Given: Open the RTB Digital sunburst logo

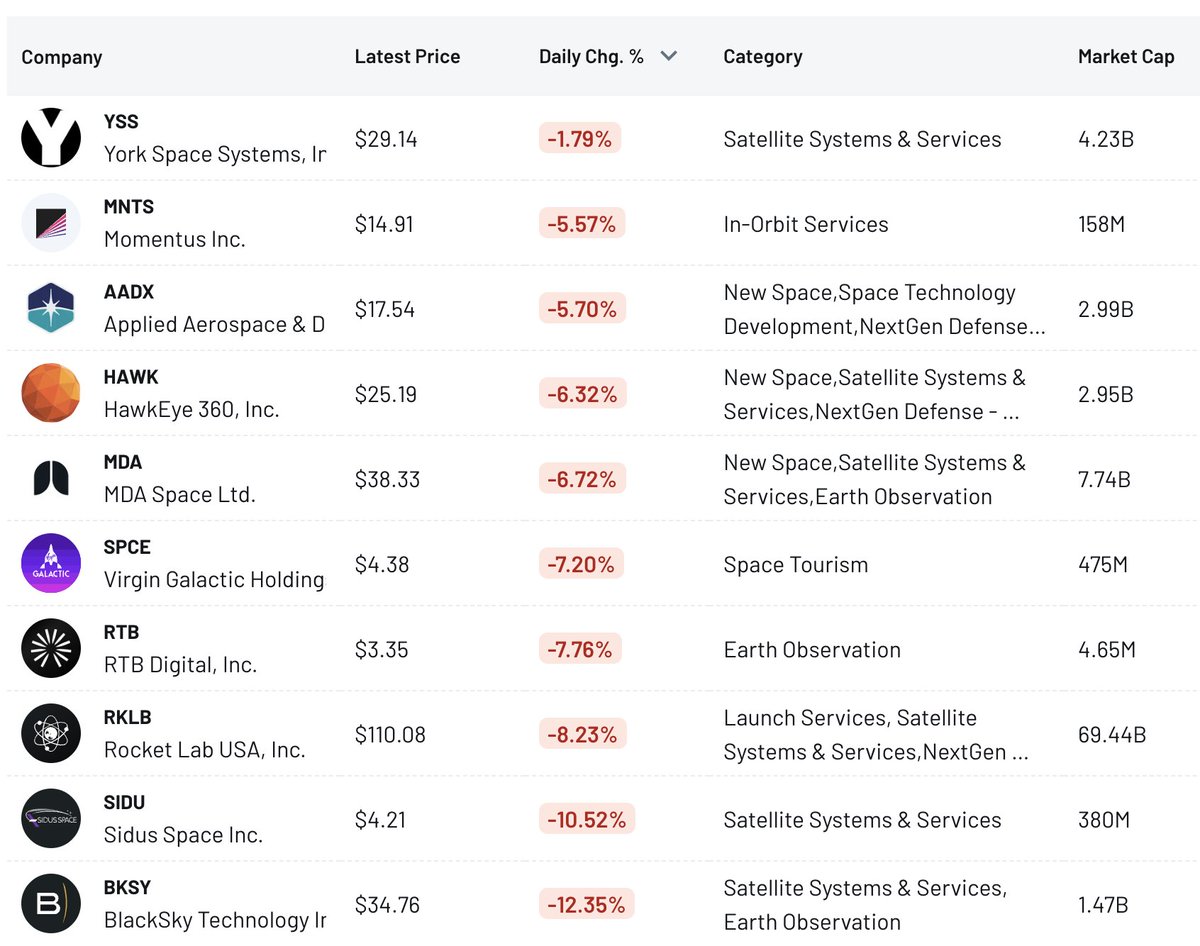Looking at the screenshot, I should [x=51, y=649].
